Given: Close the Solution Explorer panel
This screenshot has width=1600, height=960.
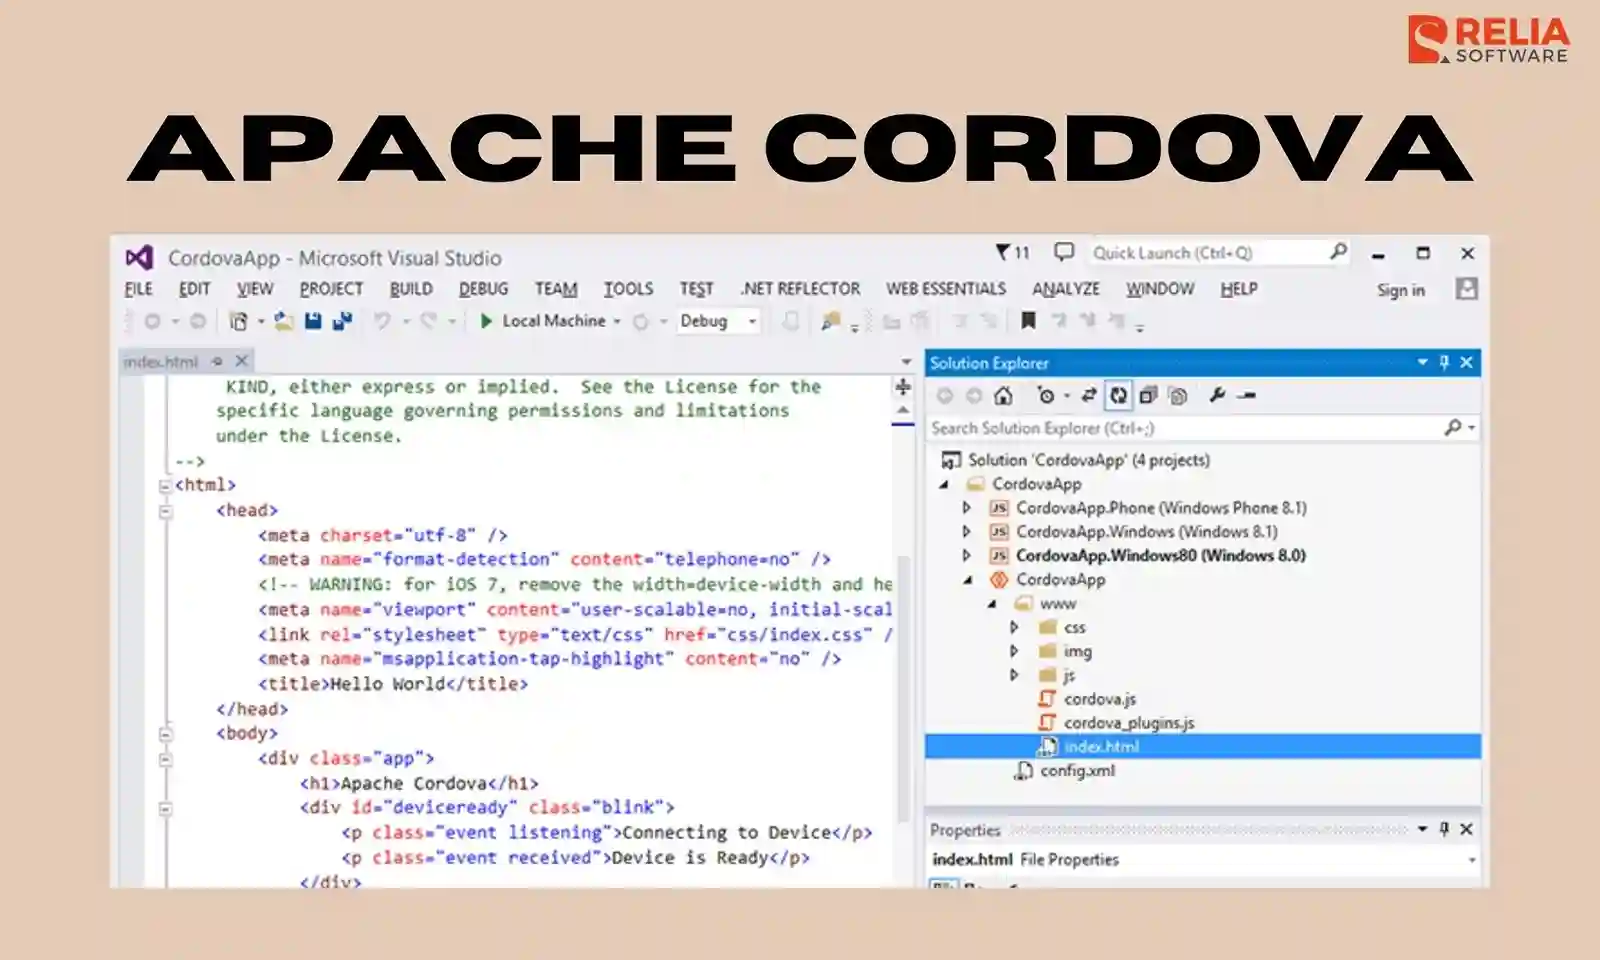Looking at the screenshot, I should coord(1467,362).
